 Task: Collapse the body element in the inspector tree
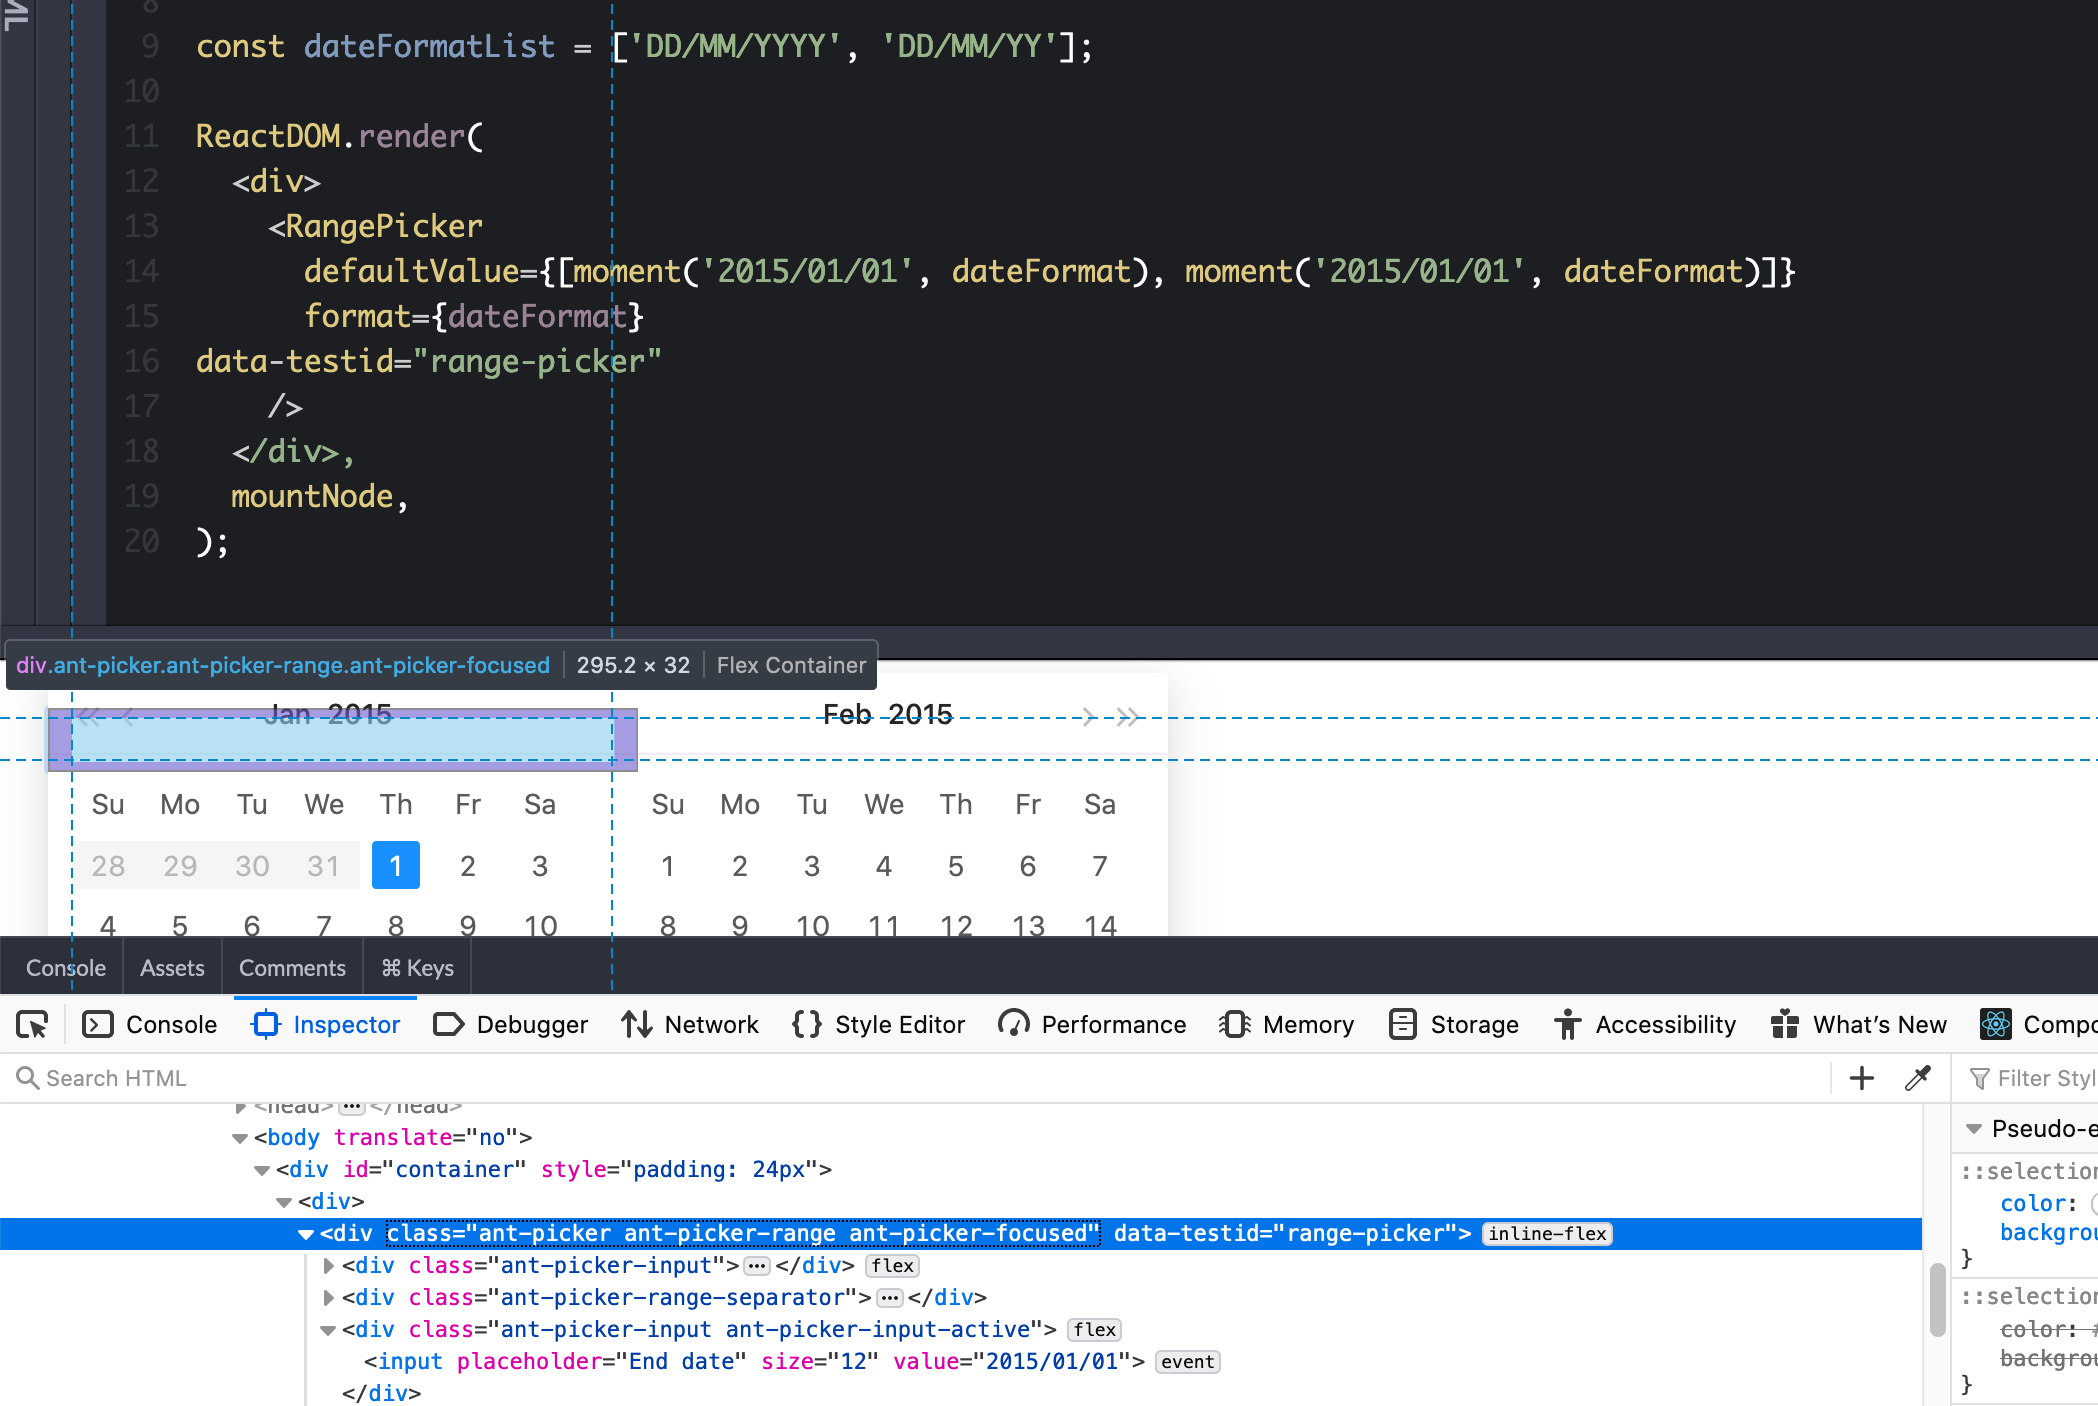point(240,1137)
